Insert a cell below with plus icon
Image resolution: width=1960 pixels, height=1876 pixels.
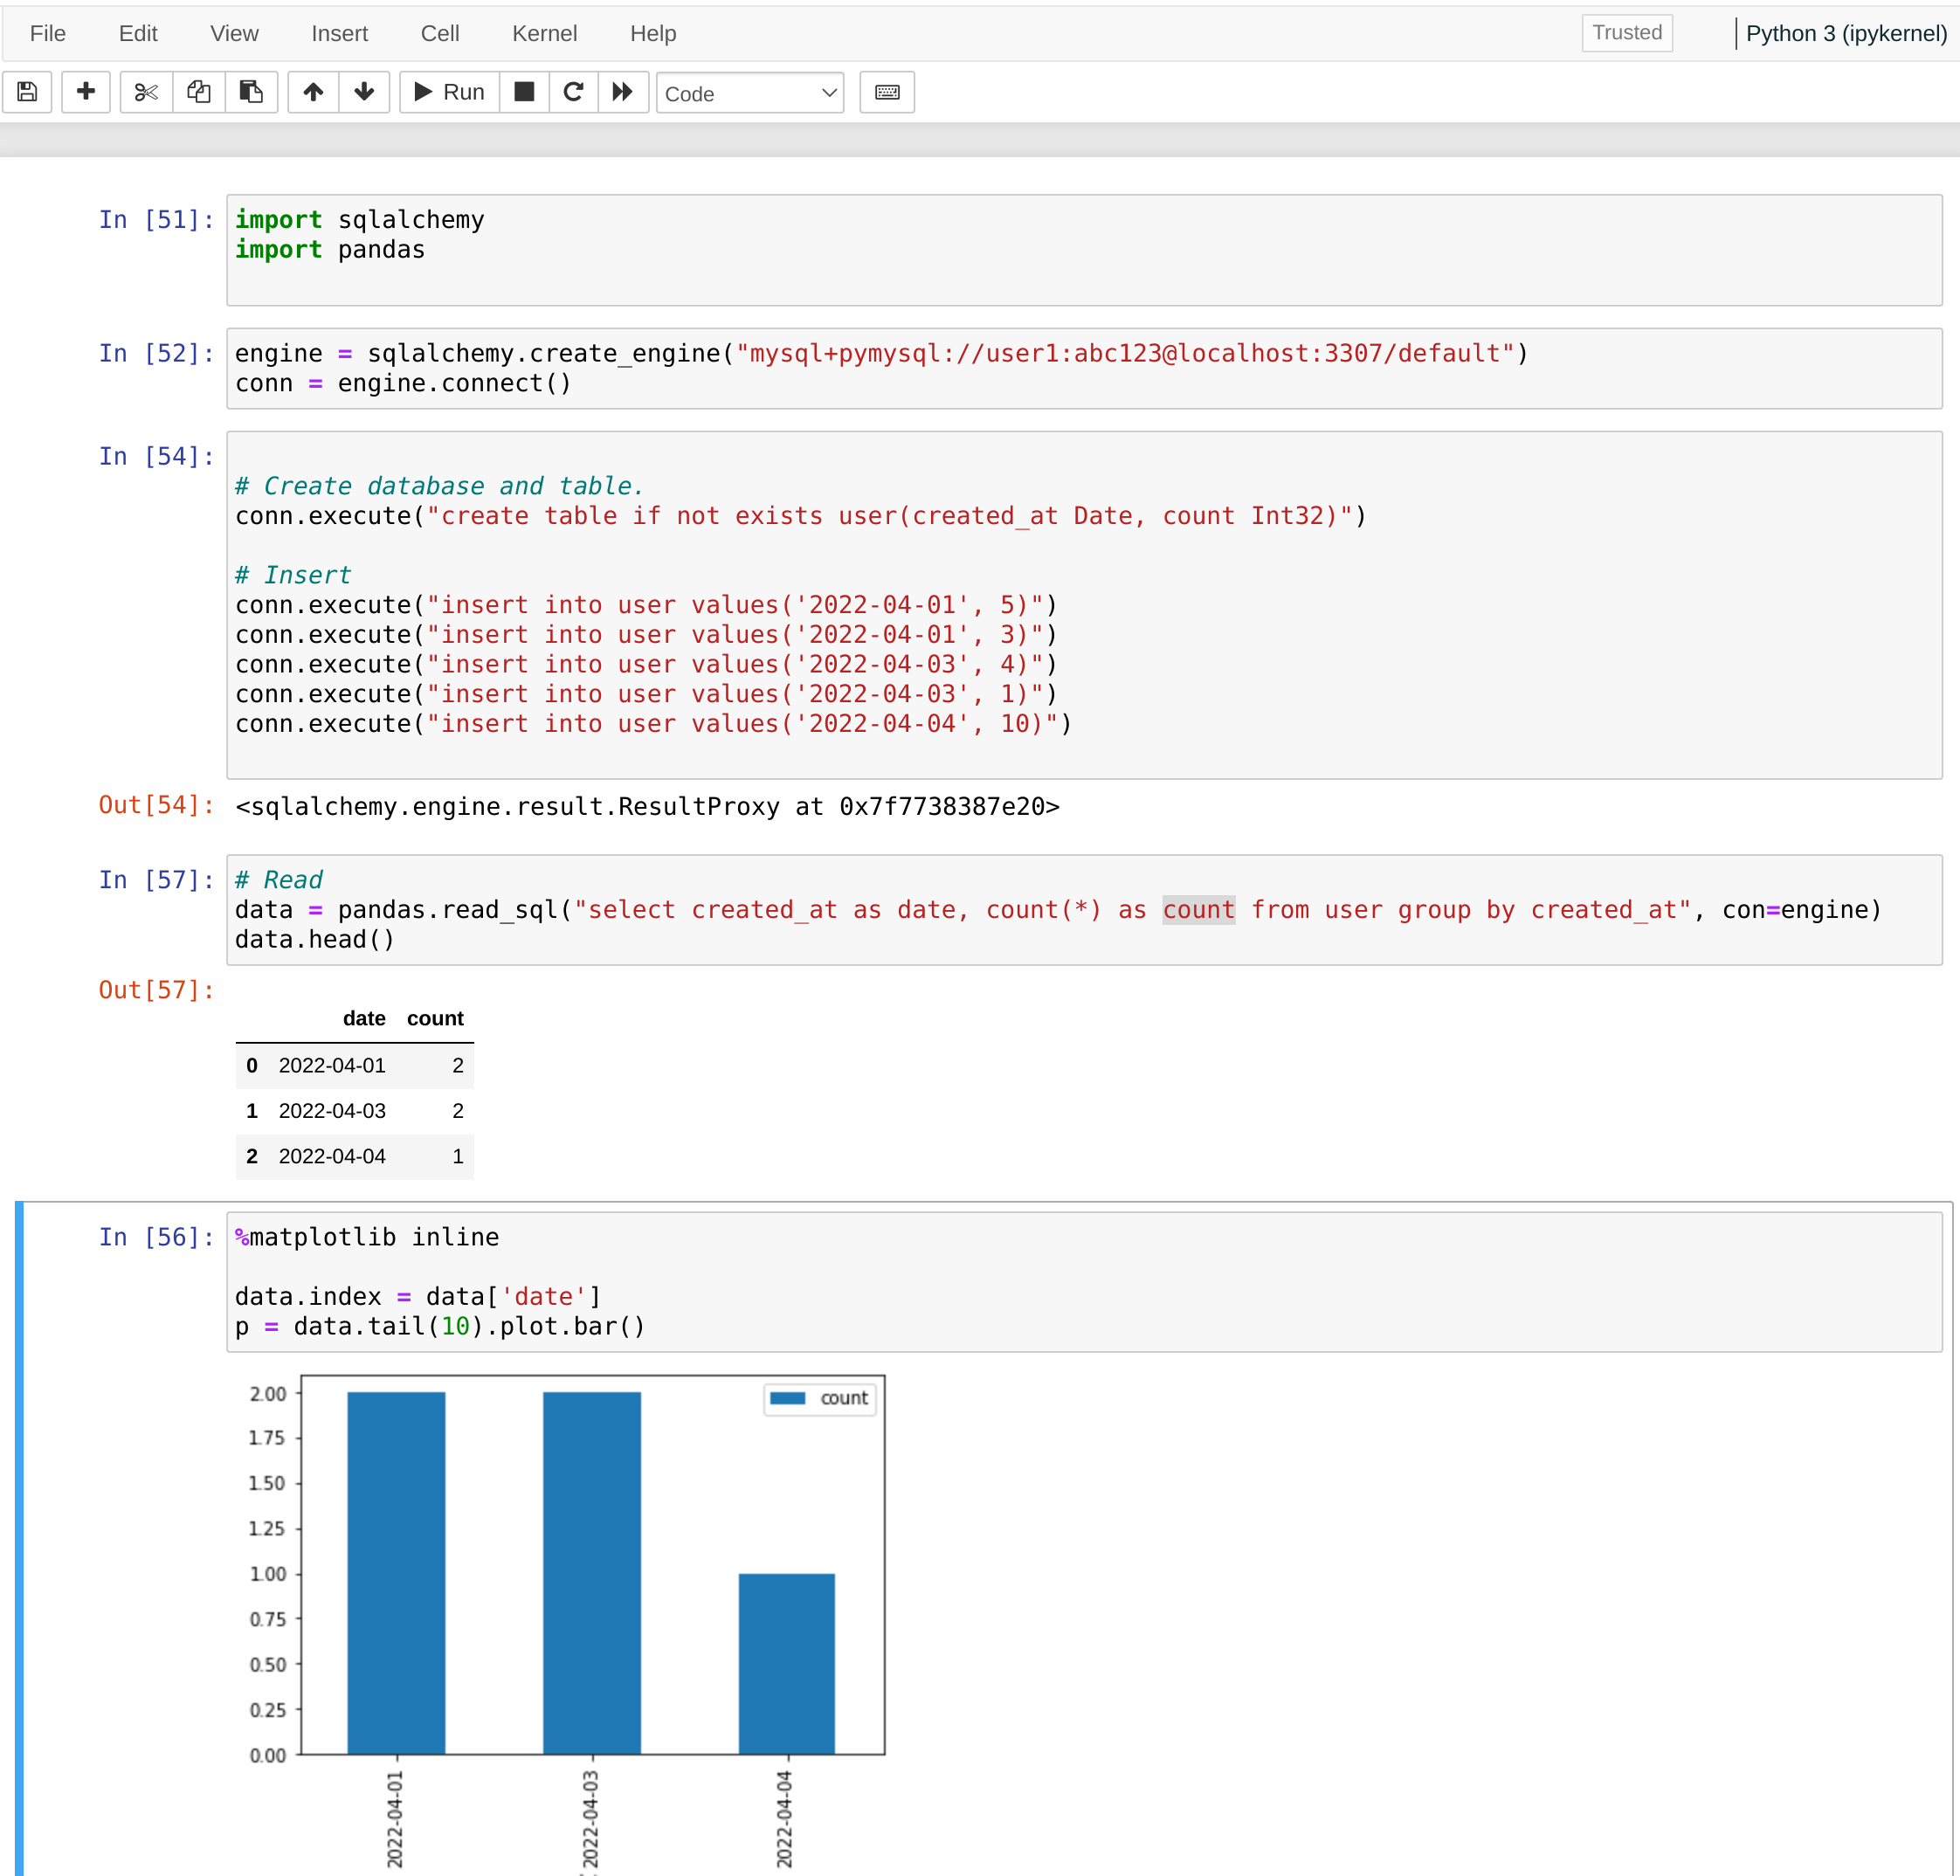point(86,92)
